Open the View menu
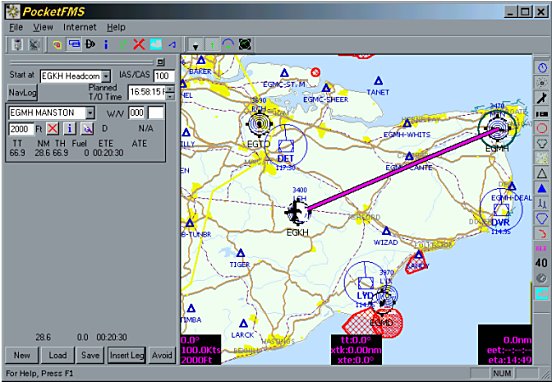The image size is (552, 382). [43, 27]
